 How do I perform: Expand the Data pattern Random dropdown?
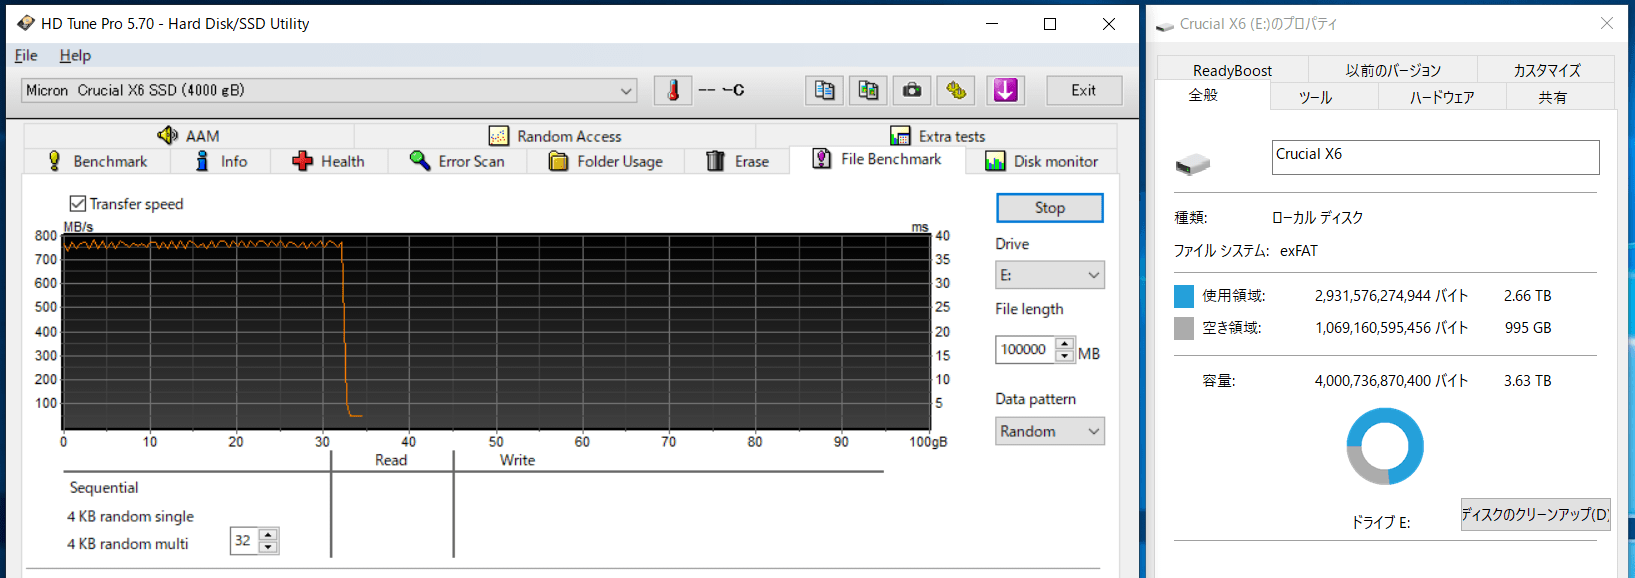(x=1093, y=431)
